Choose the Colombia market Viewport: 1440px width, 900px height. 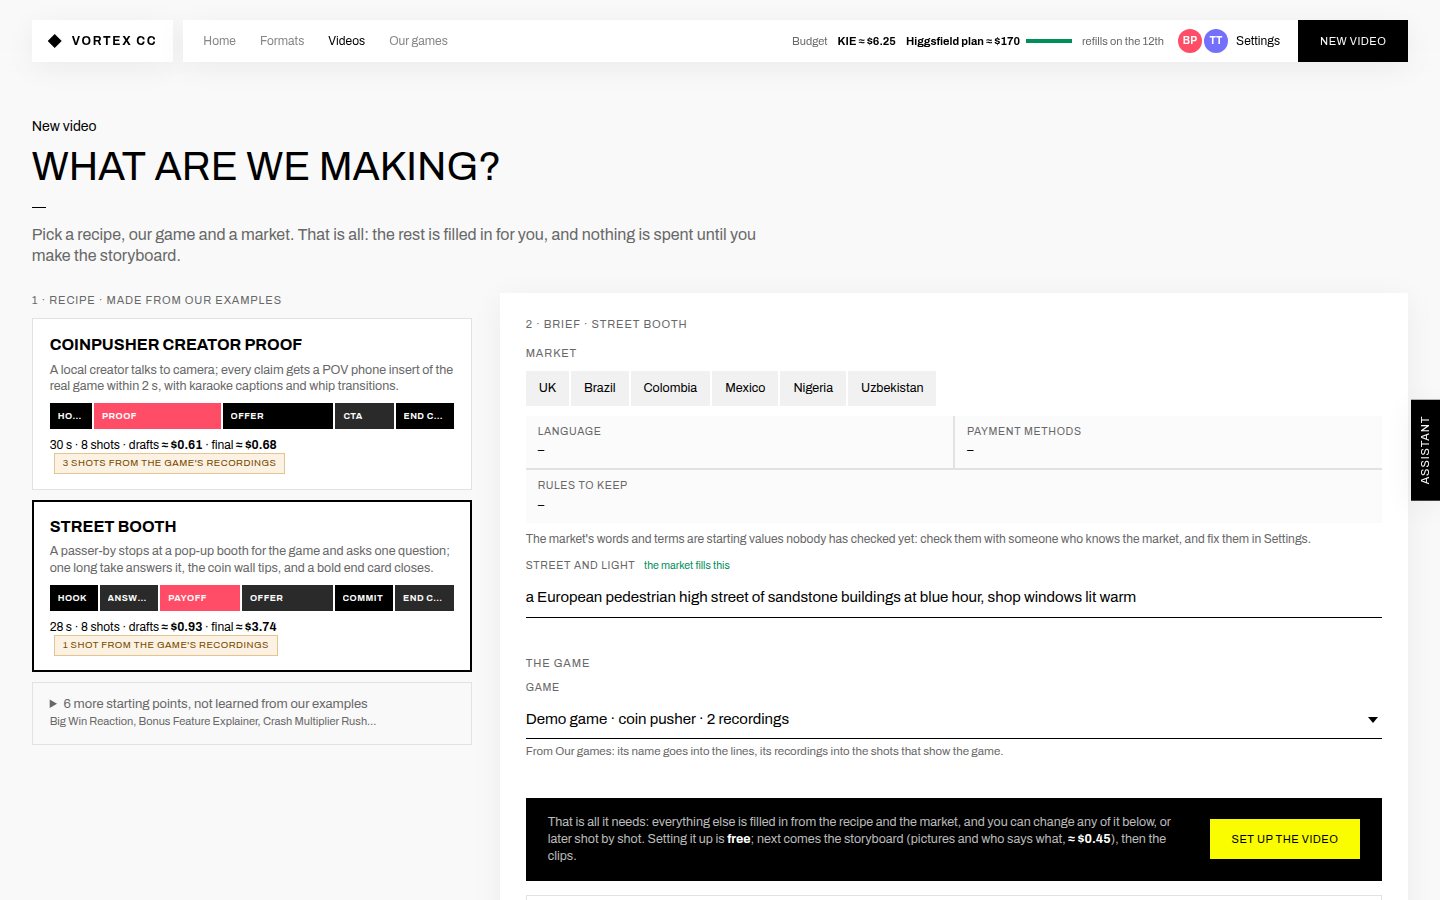(670, 388)
